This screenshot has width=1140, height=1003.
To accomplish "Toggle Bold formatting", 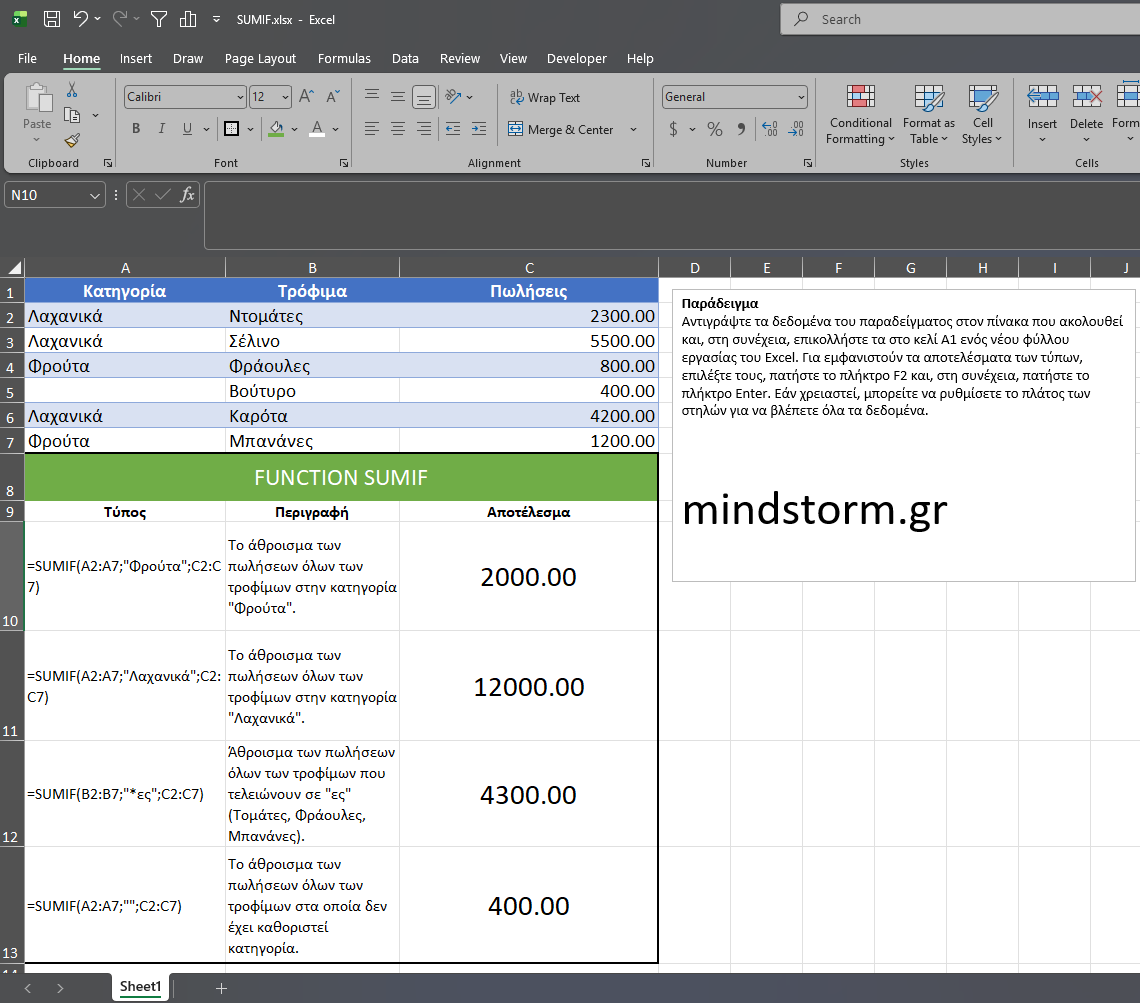I will (x=136, y=129).
